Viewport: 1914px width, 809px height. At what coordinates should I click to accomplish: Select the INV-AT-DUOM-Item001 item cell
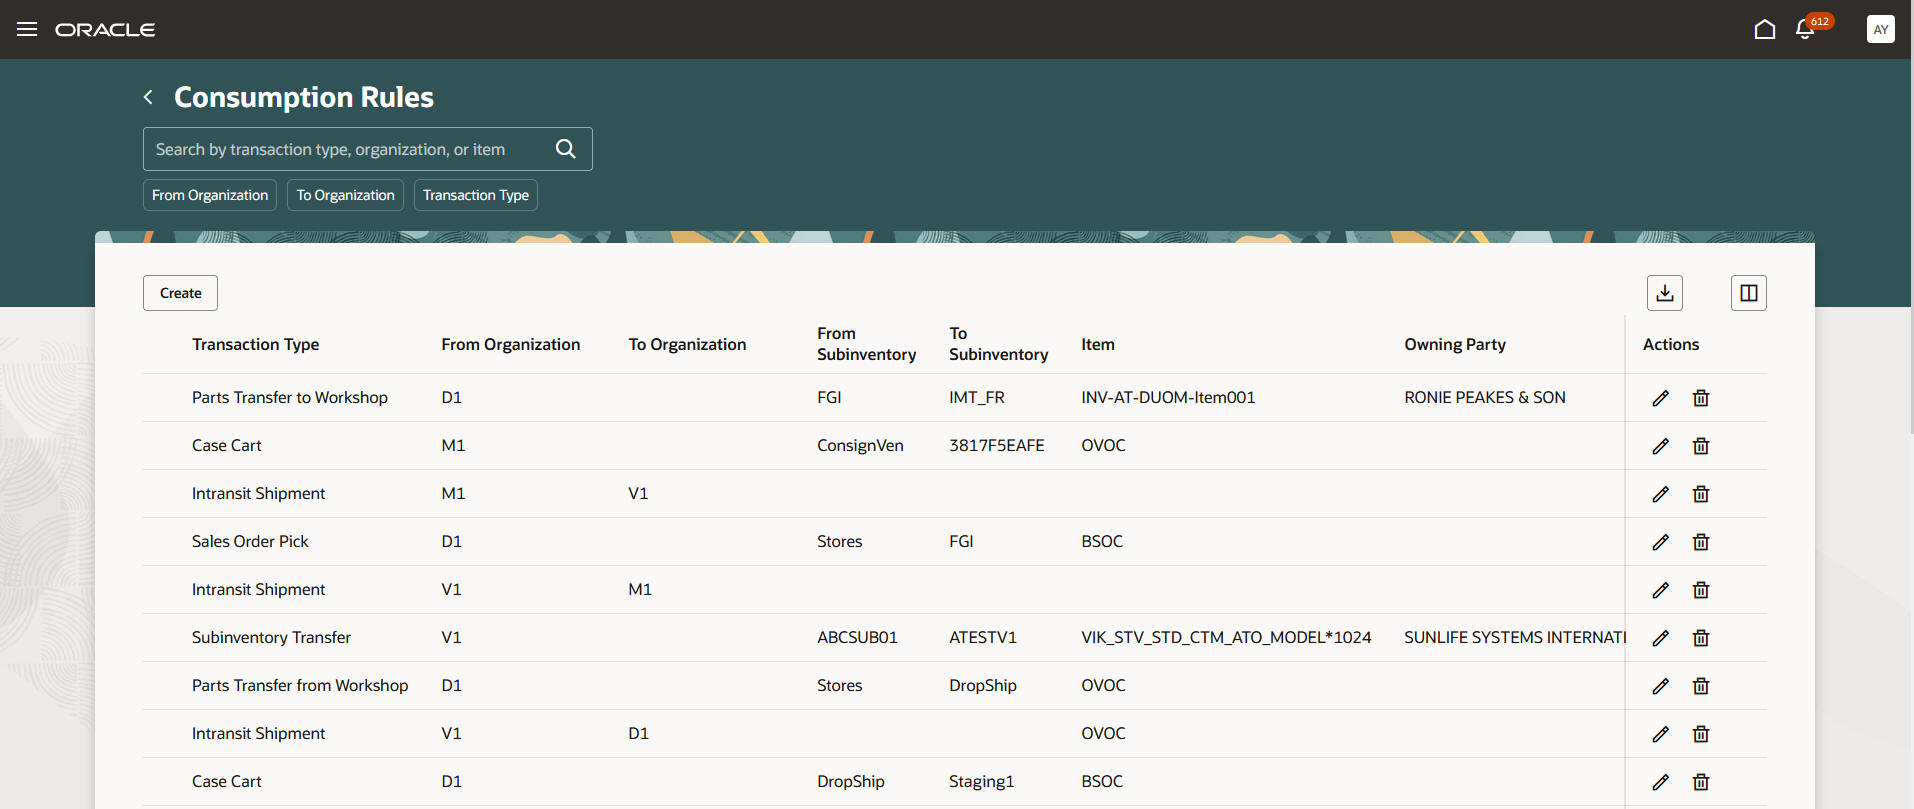point(1168,397)
